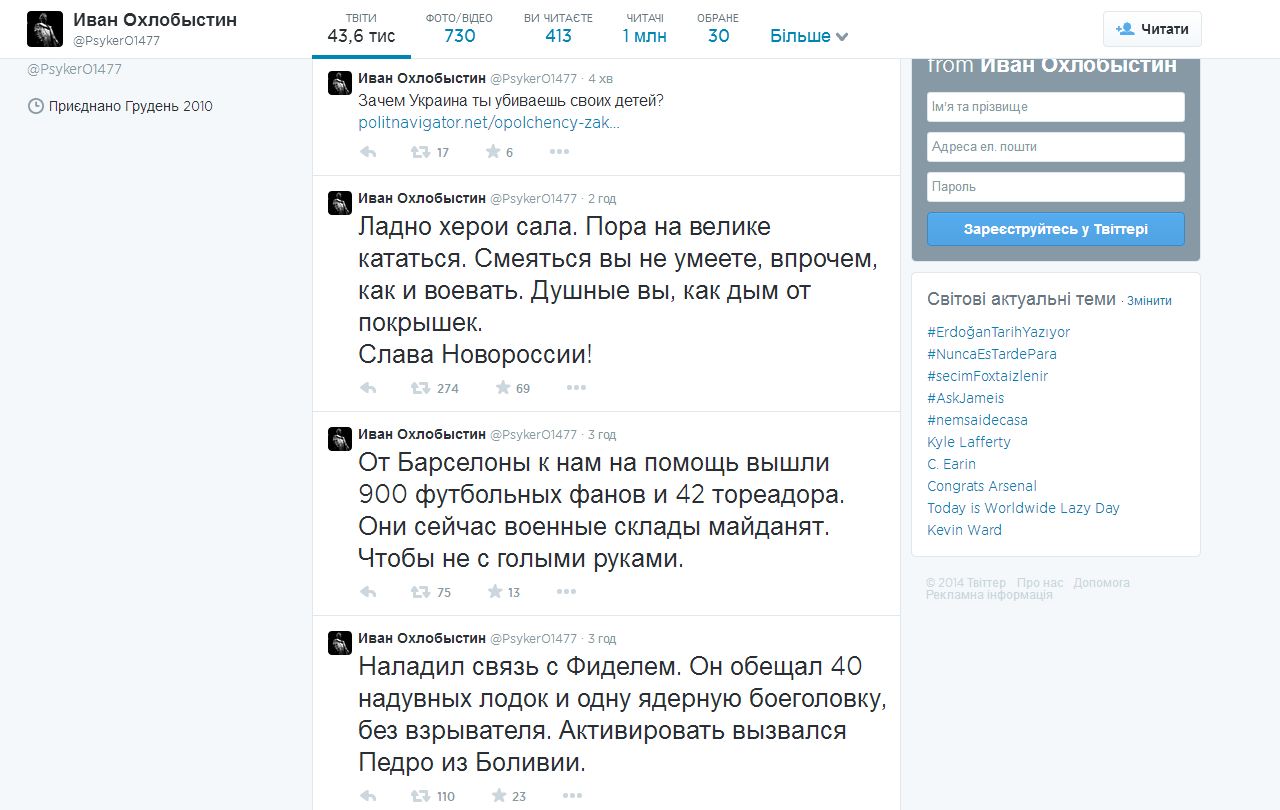Open the 'Kyle Lafferty' trending topic
Image resolution: width=1280 pixels, height=810 pixels.
pos(969,442)
